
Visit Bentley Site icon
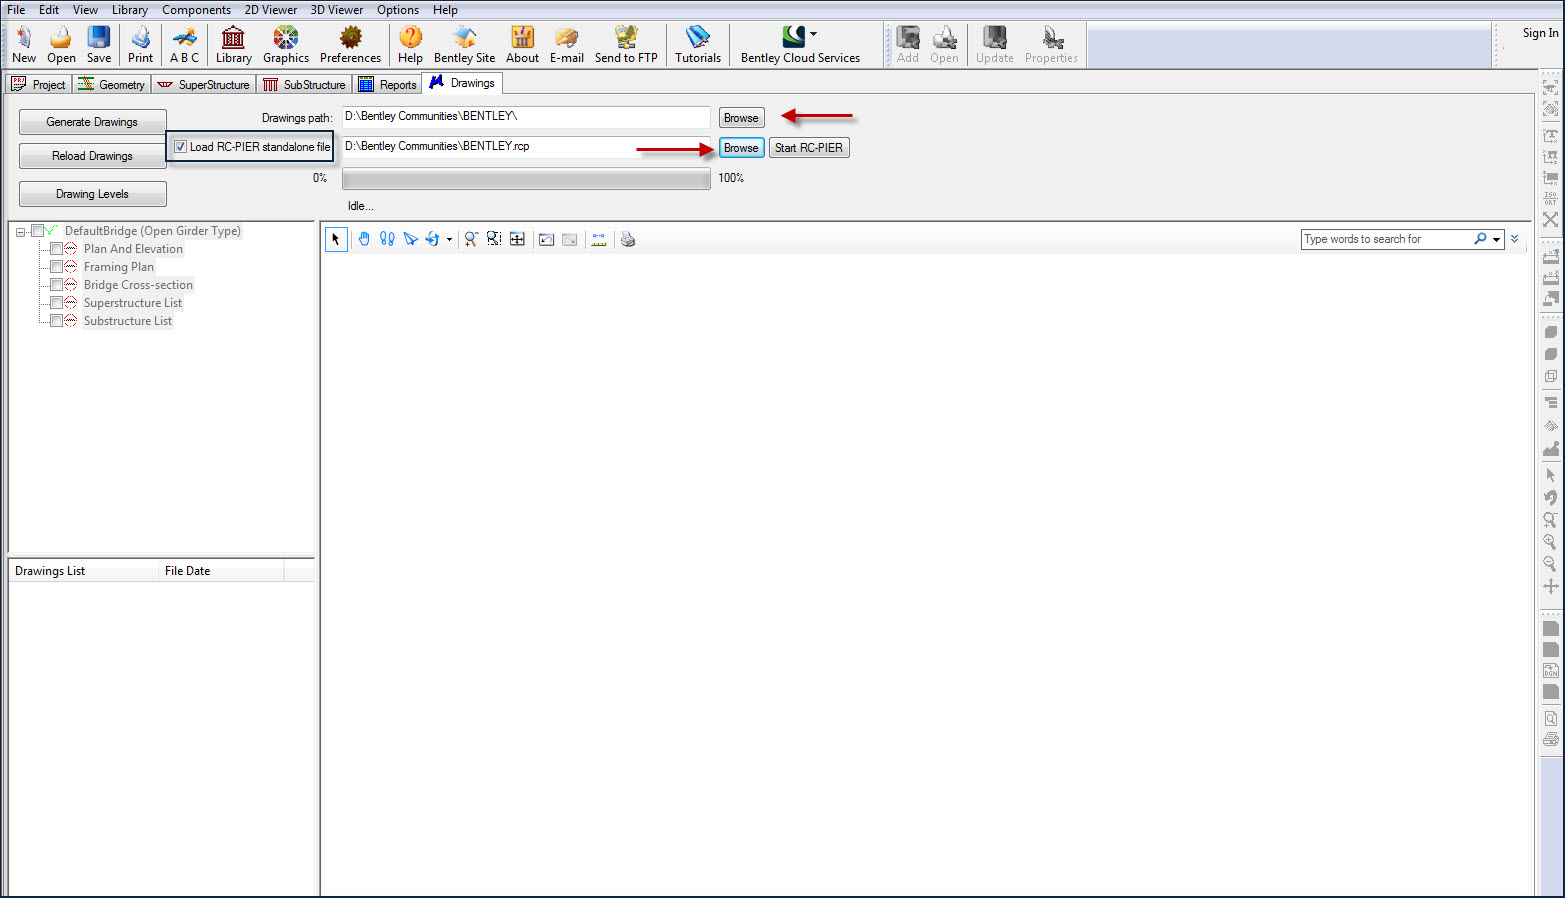tap(464, 45)
